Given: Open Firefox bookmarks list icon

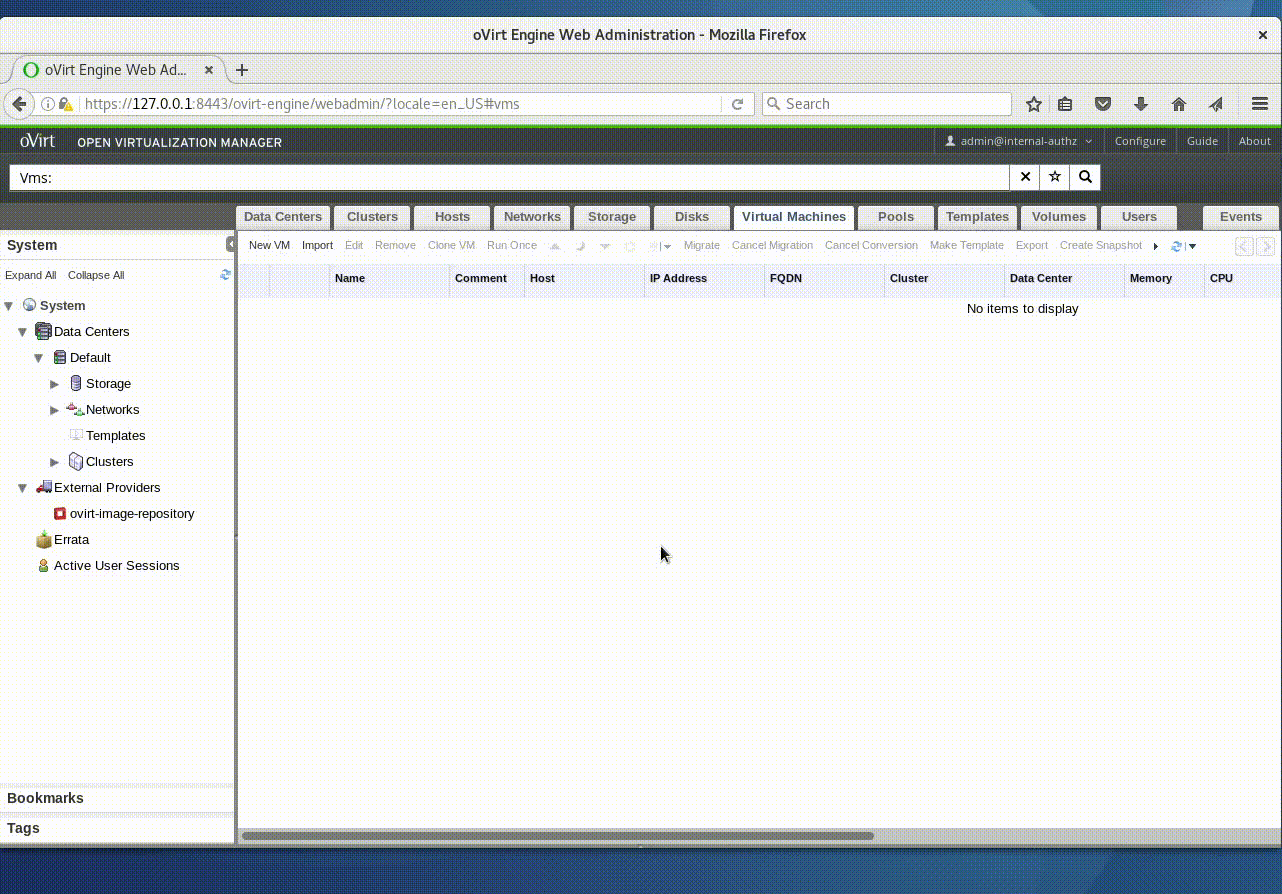Looking at the screenshot, I should (x=1066, y=104).
